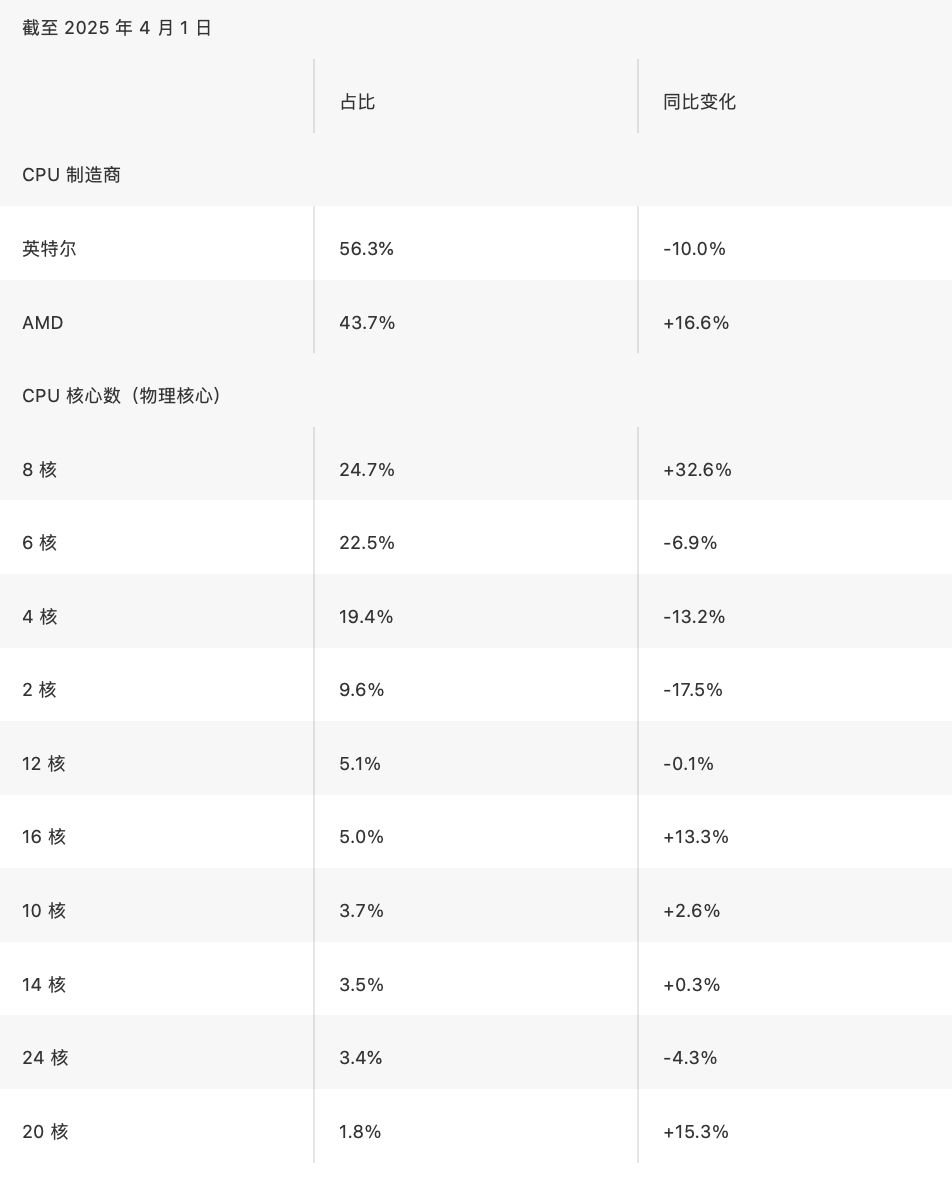952x1180 pixels.
Task: Click the 56.3% share value for 英特尔
Action: point(367,248)
